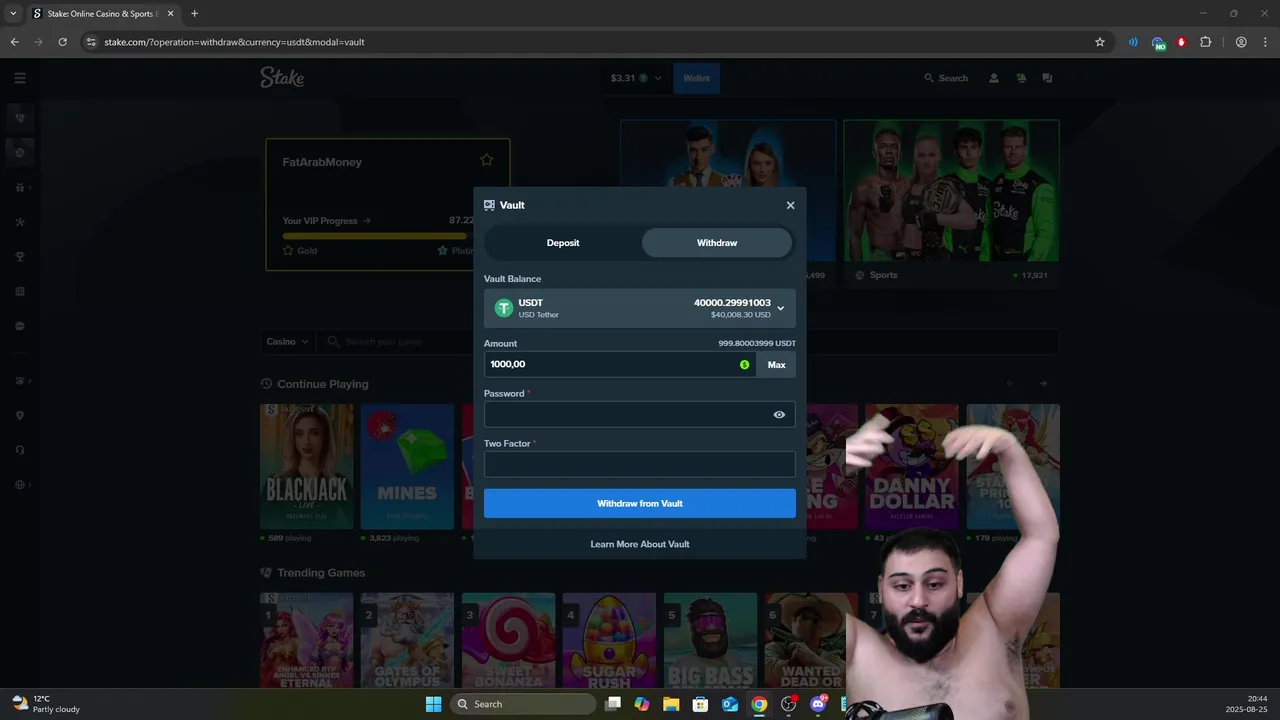The height and width of the screenshot is (720, 1280).
Task: Open the Casino filter dropdown near search
Action: click(287, 341)
